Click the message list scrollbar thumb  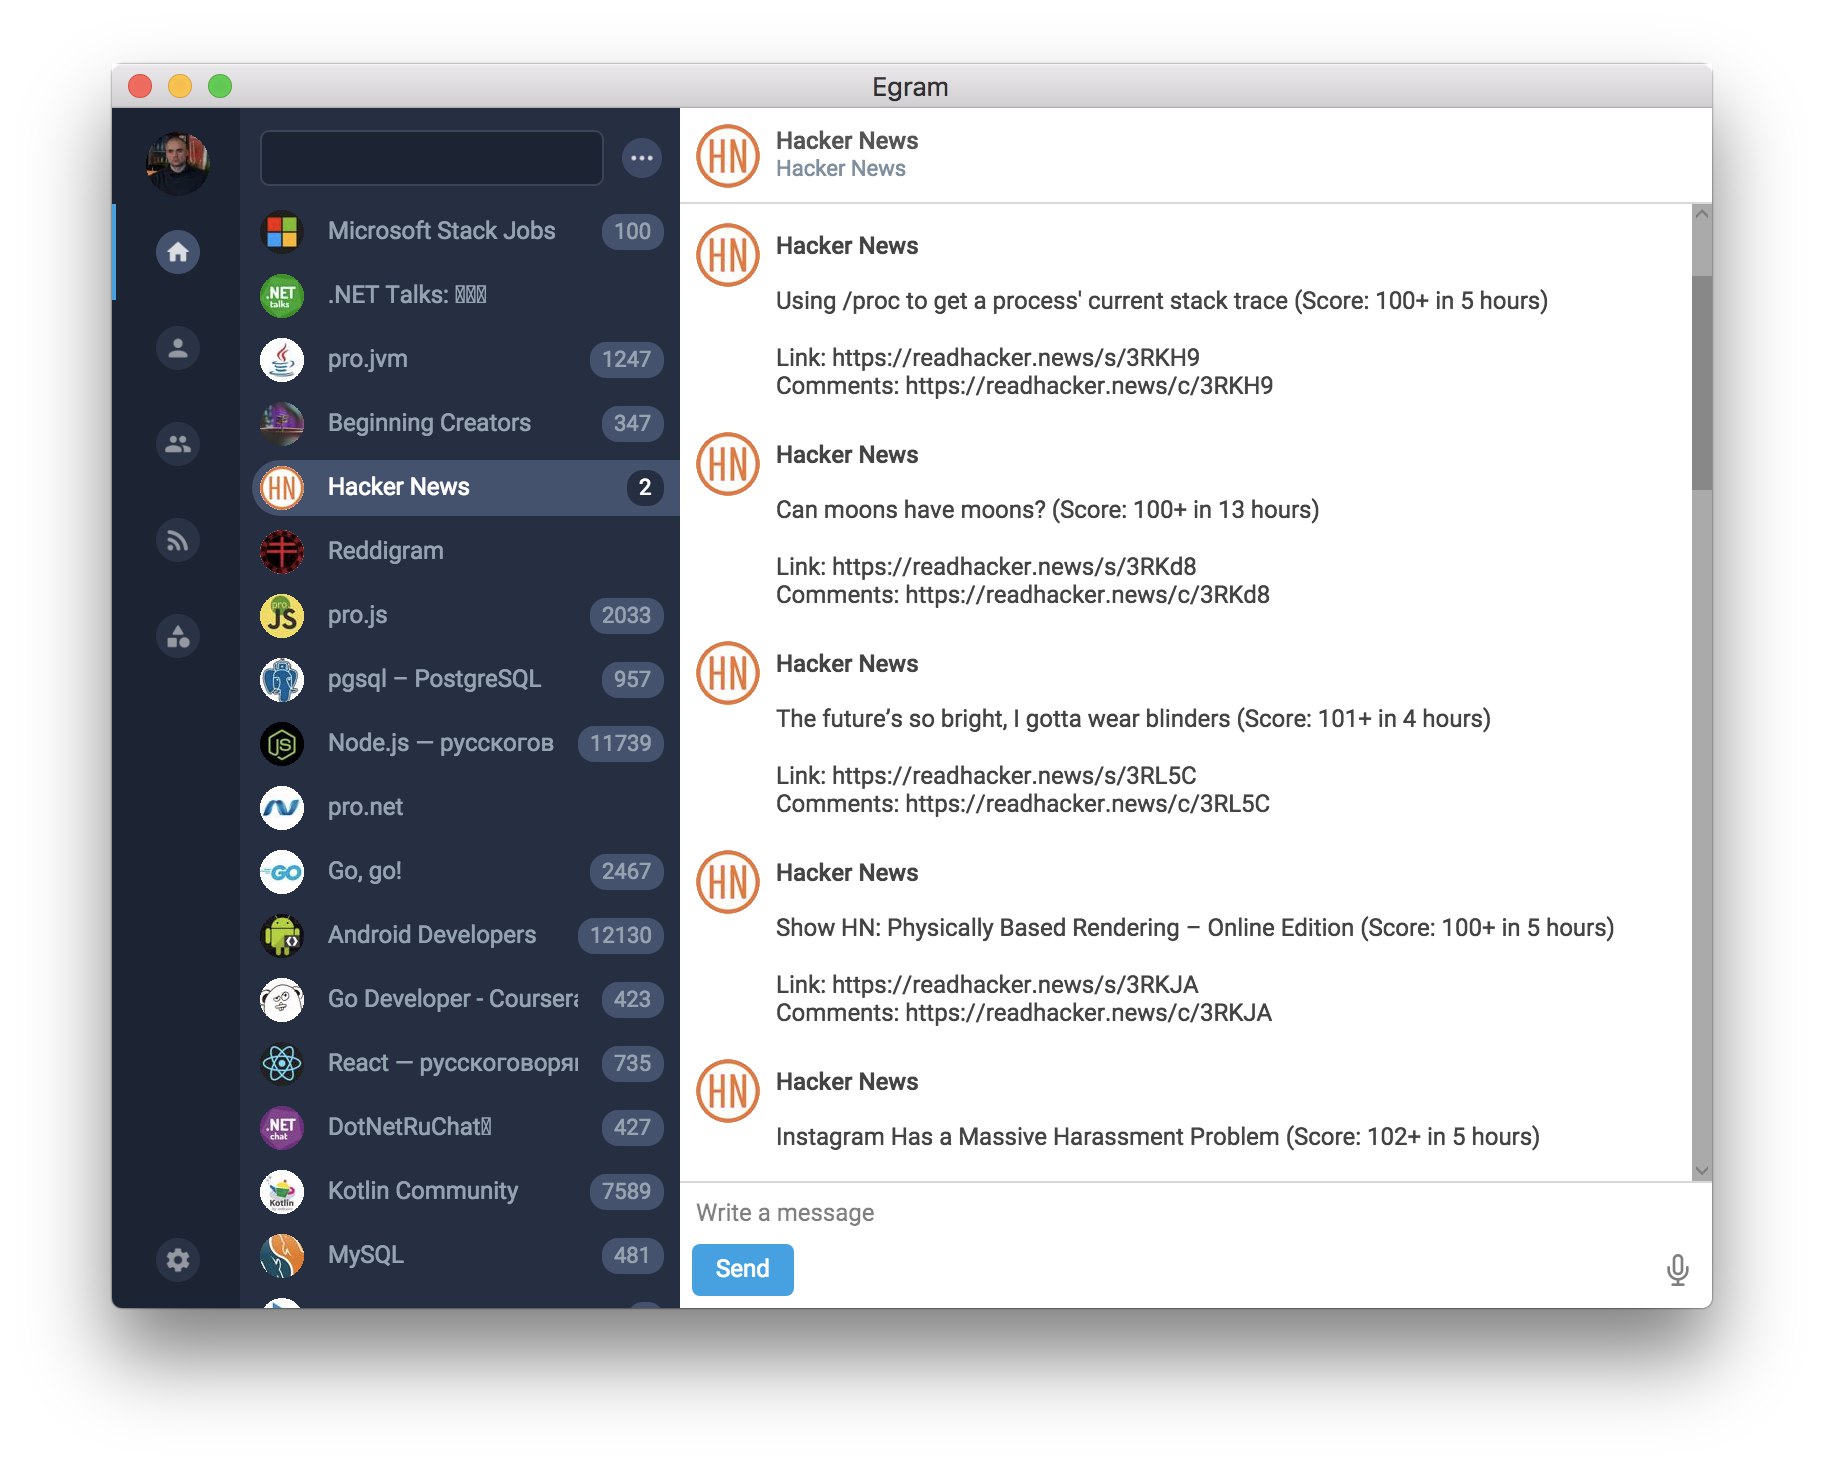pos(1702,383)
